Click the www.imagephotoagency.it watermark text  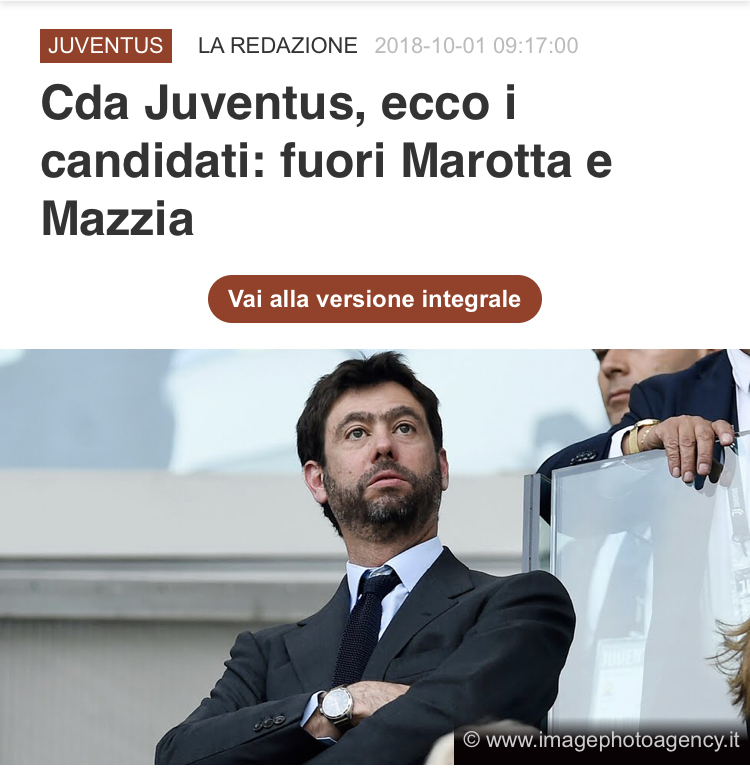pyautogui.click(x=612, y=740)
